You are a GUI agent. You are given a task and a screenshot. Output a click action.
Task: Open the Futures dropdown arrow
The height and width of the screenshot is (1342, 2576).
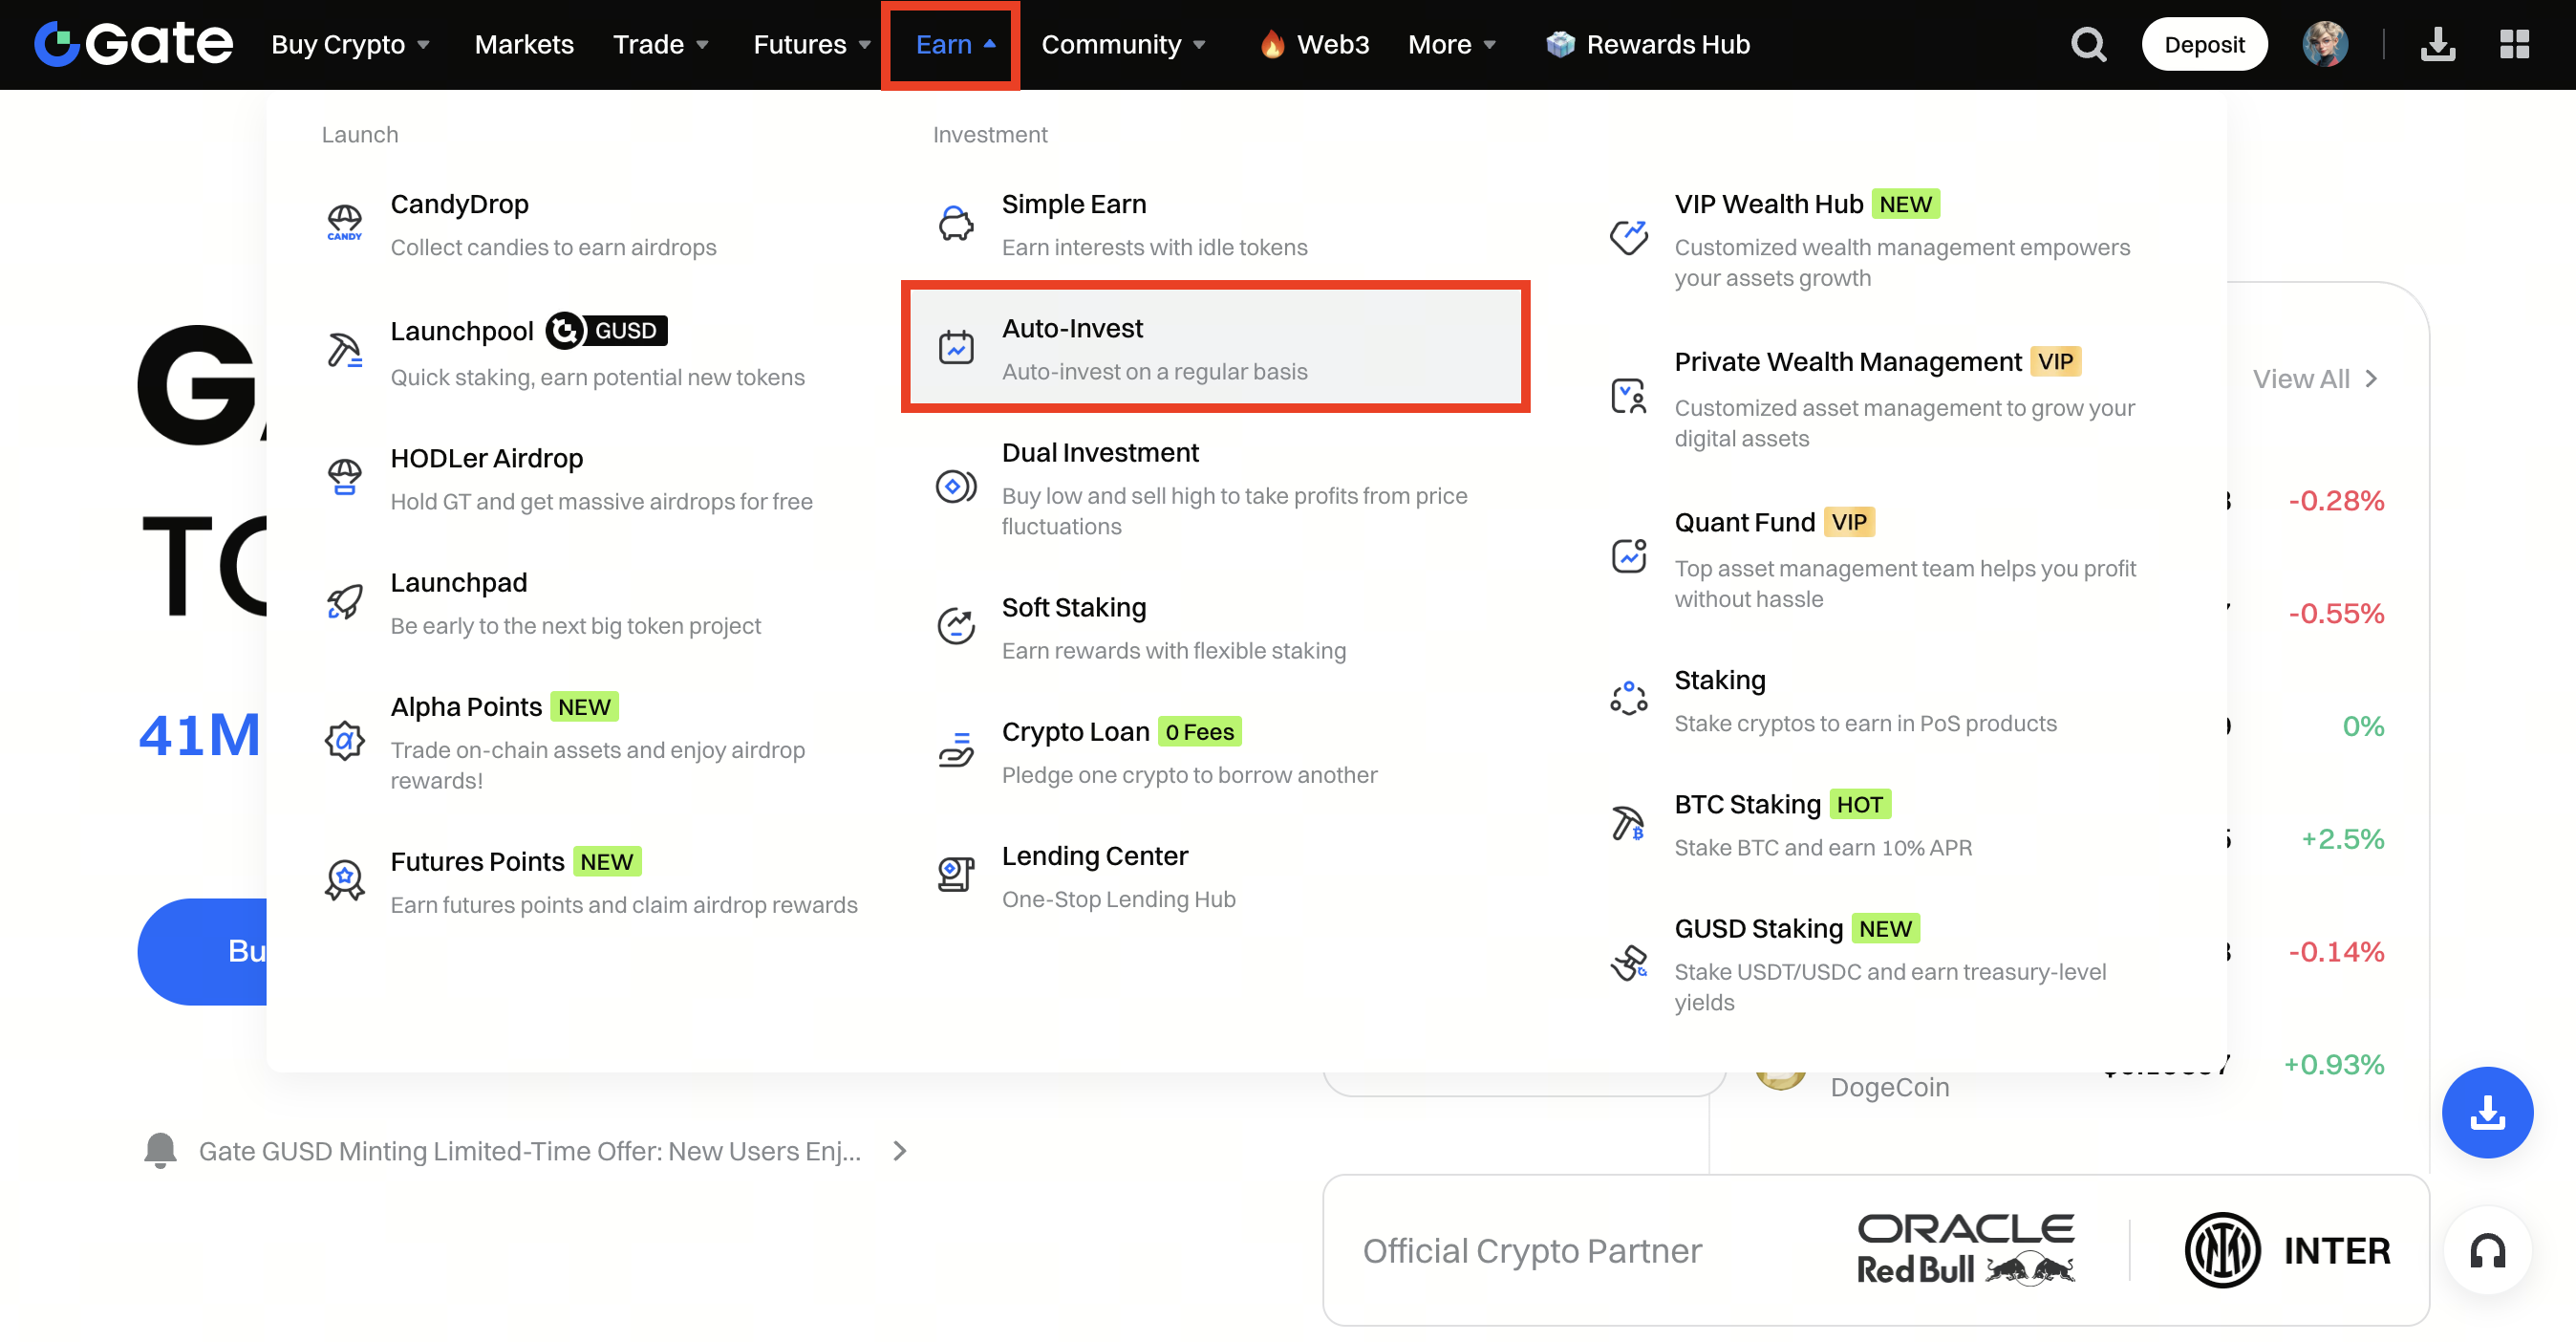click(864, 45)
